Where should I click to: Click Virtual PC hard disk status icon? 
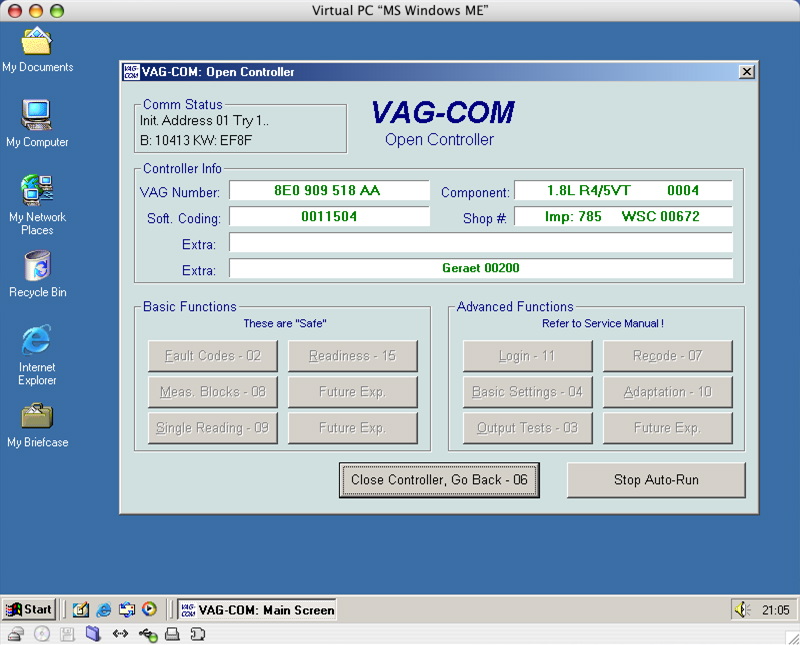pos(16,634)
